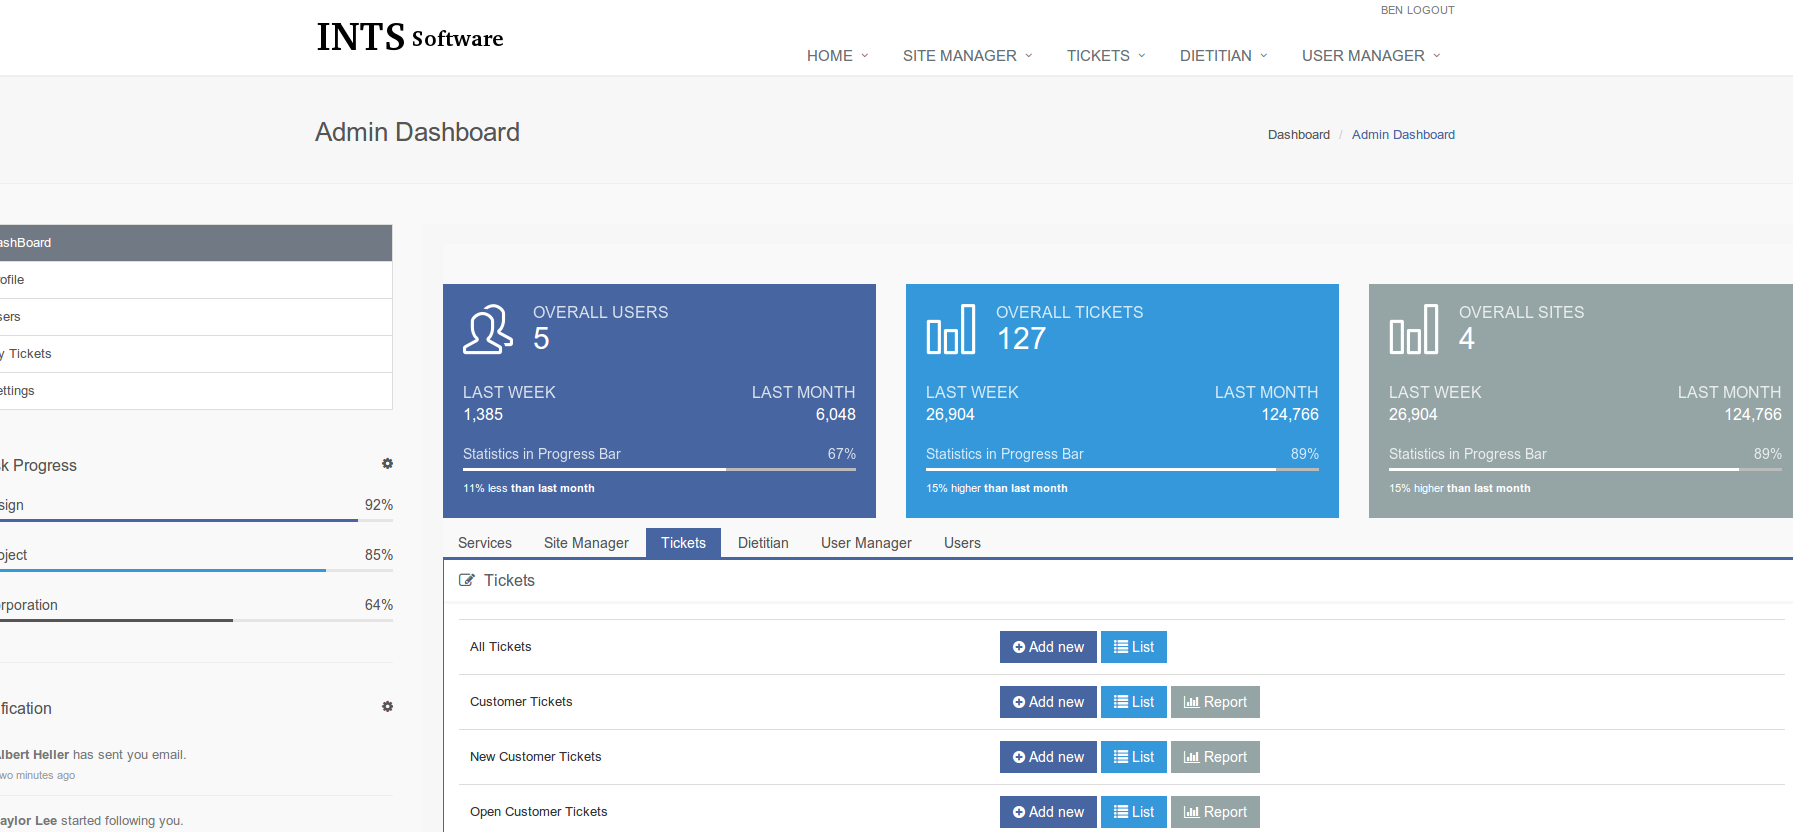
Task: Click Add new for Open Customer Tickets
Action: tap(1048, 812)
